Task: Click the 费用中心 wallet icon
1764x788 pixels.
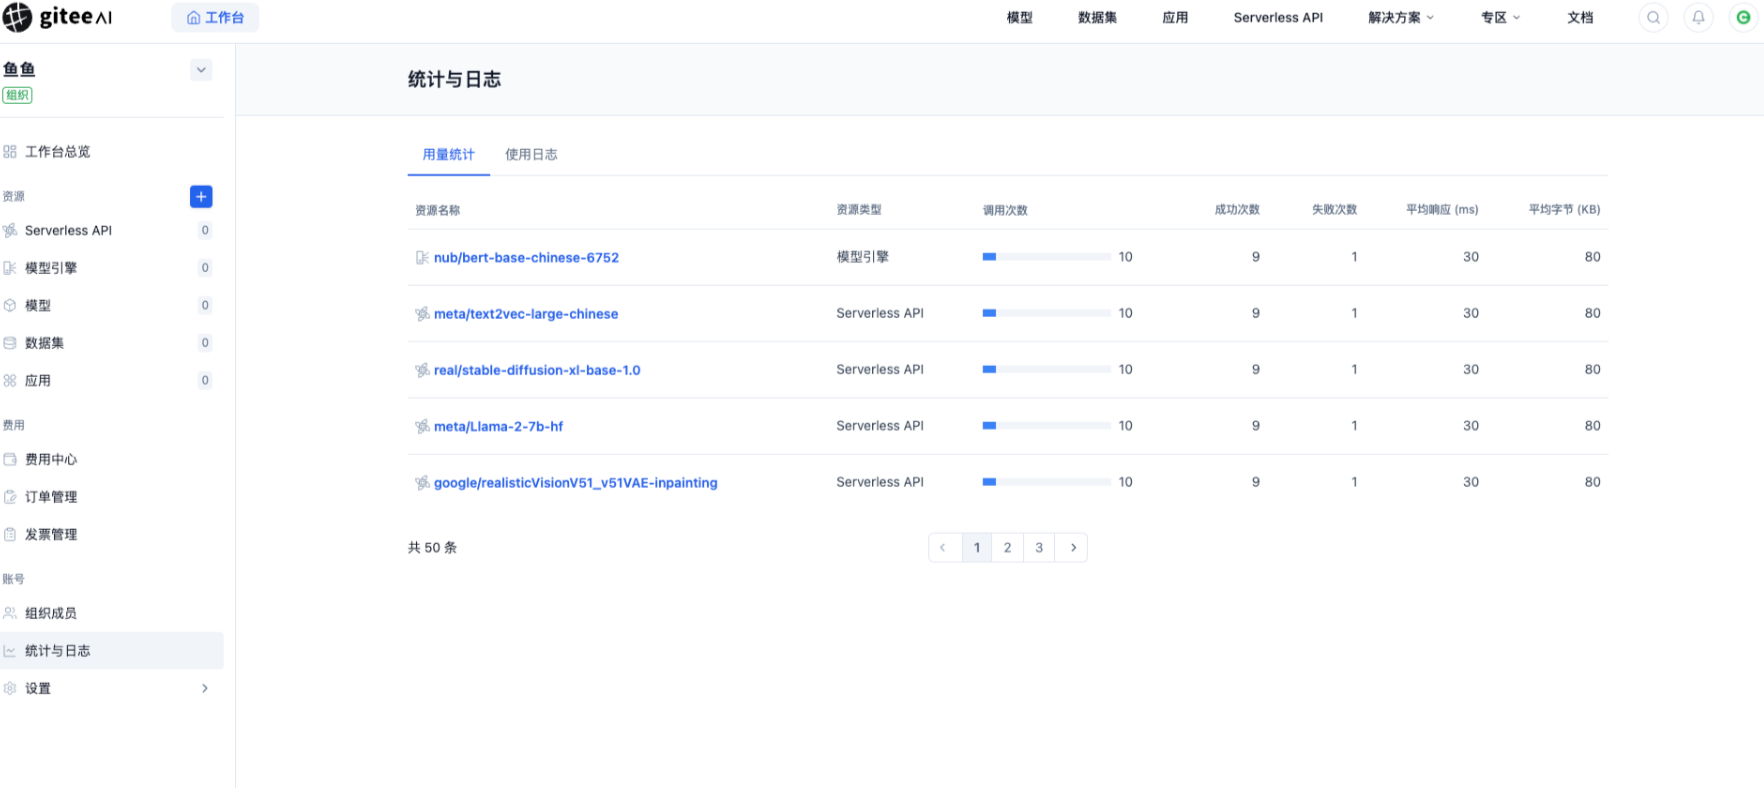Action: click(10, 459)
